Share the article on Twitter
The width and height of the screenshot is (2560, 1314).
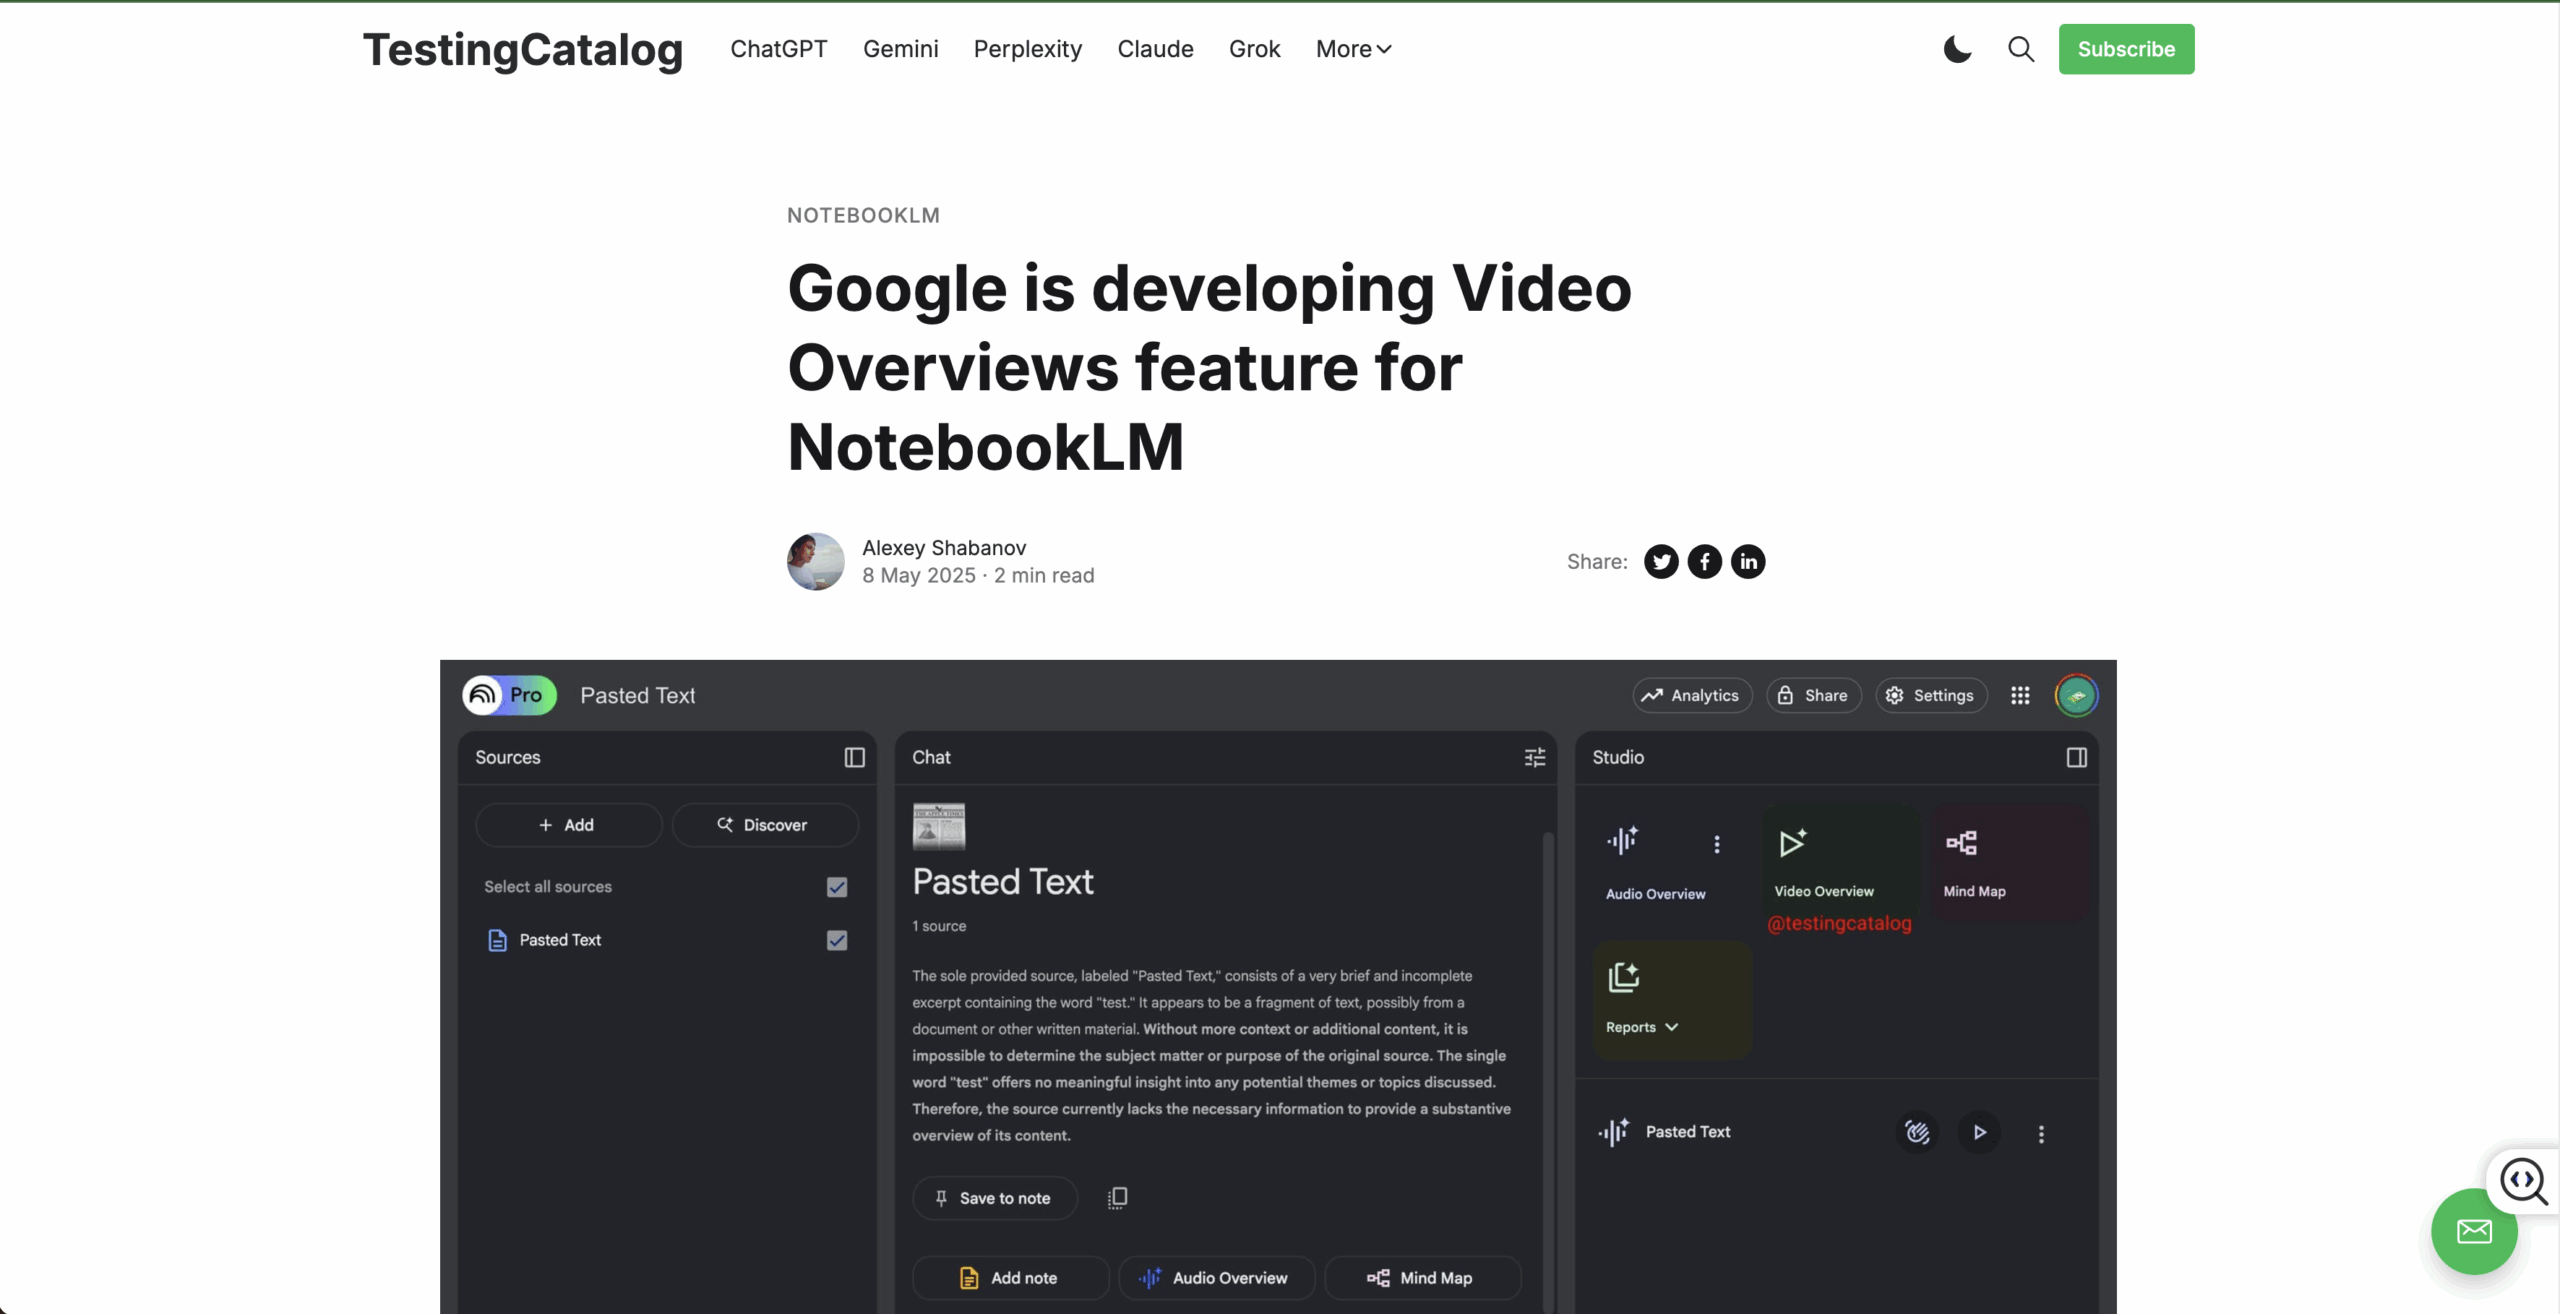(1661, 562)
